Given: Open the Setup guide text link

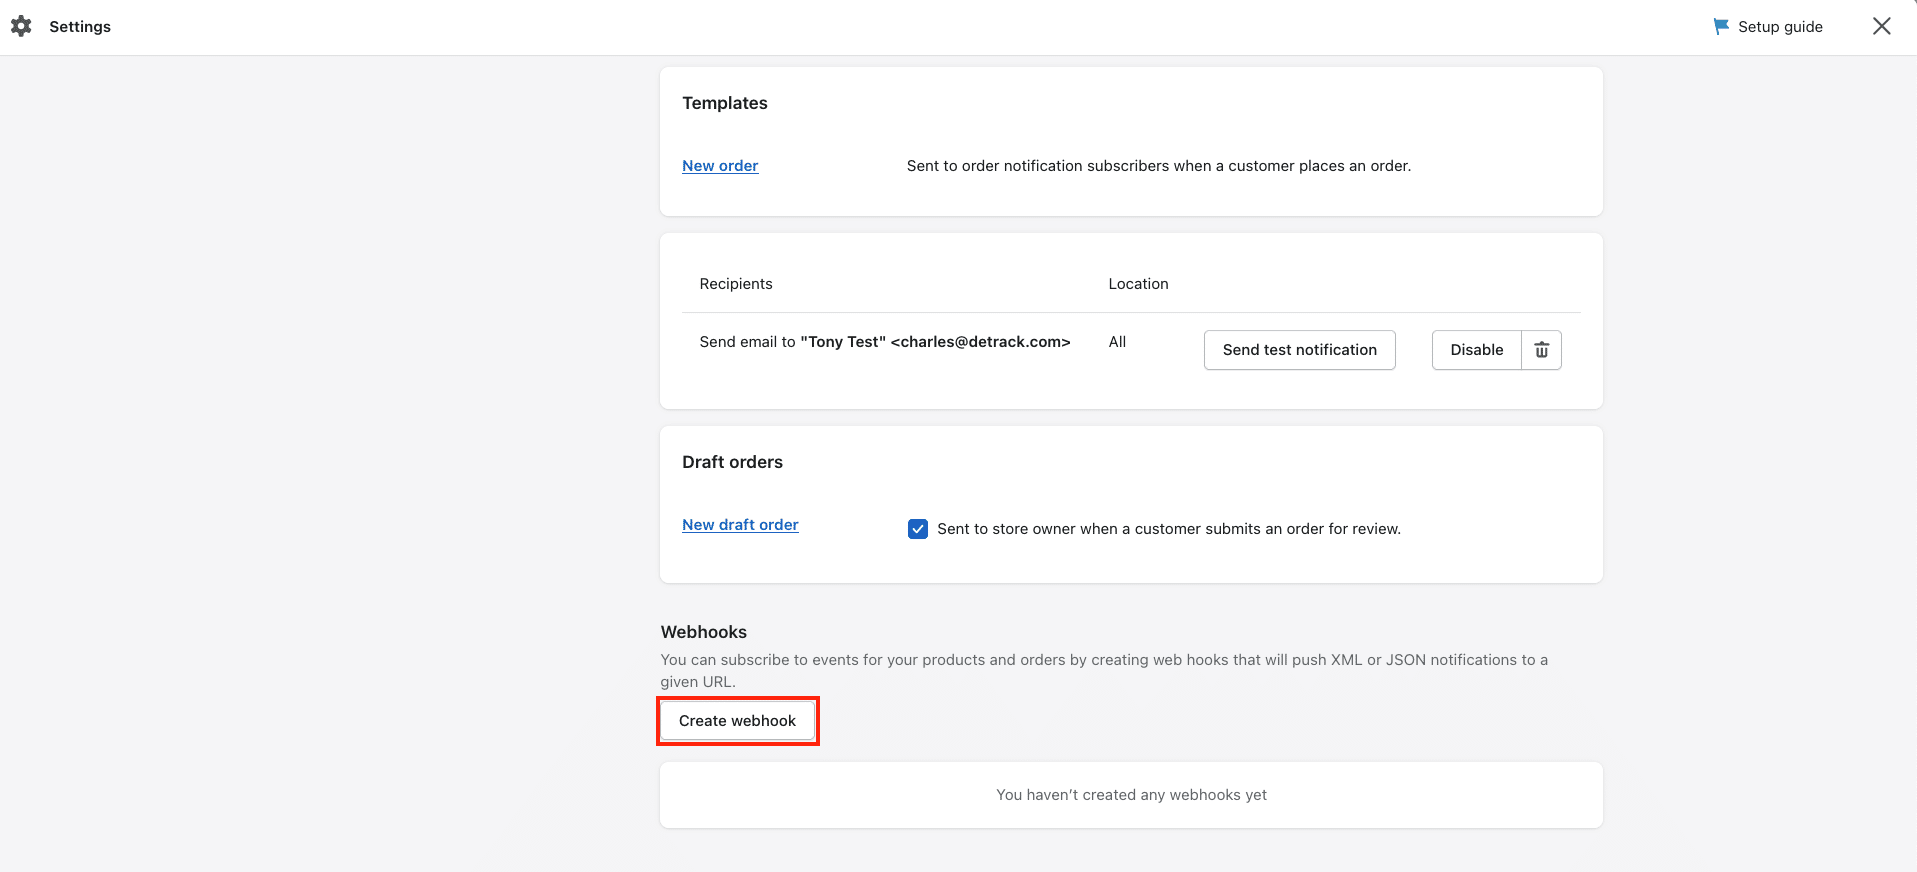Looking at the screenshot, I should [x=1780, y=27].
